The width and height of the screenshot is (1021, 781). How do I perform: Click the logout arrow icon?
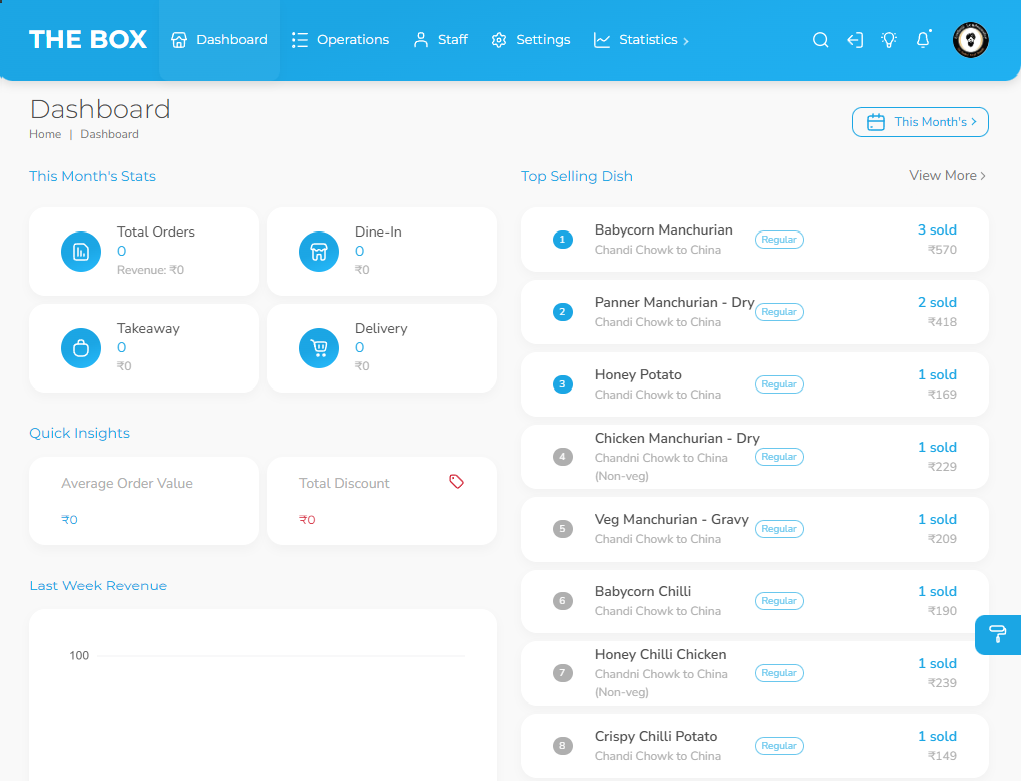855,40
